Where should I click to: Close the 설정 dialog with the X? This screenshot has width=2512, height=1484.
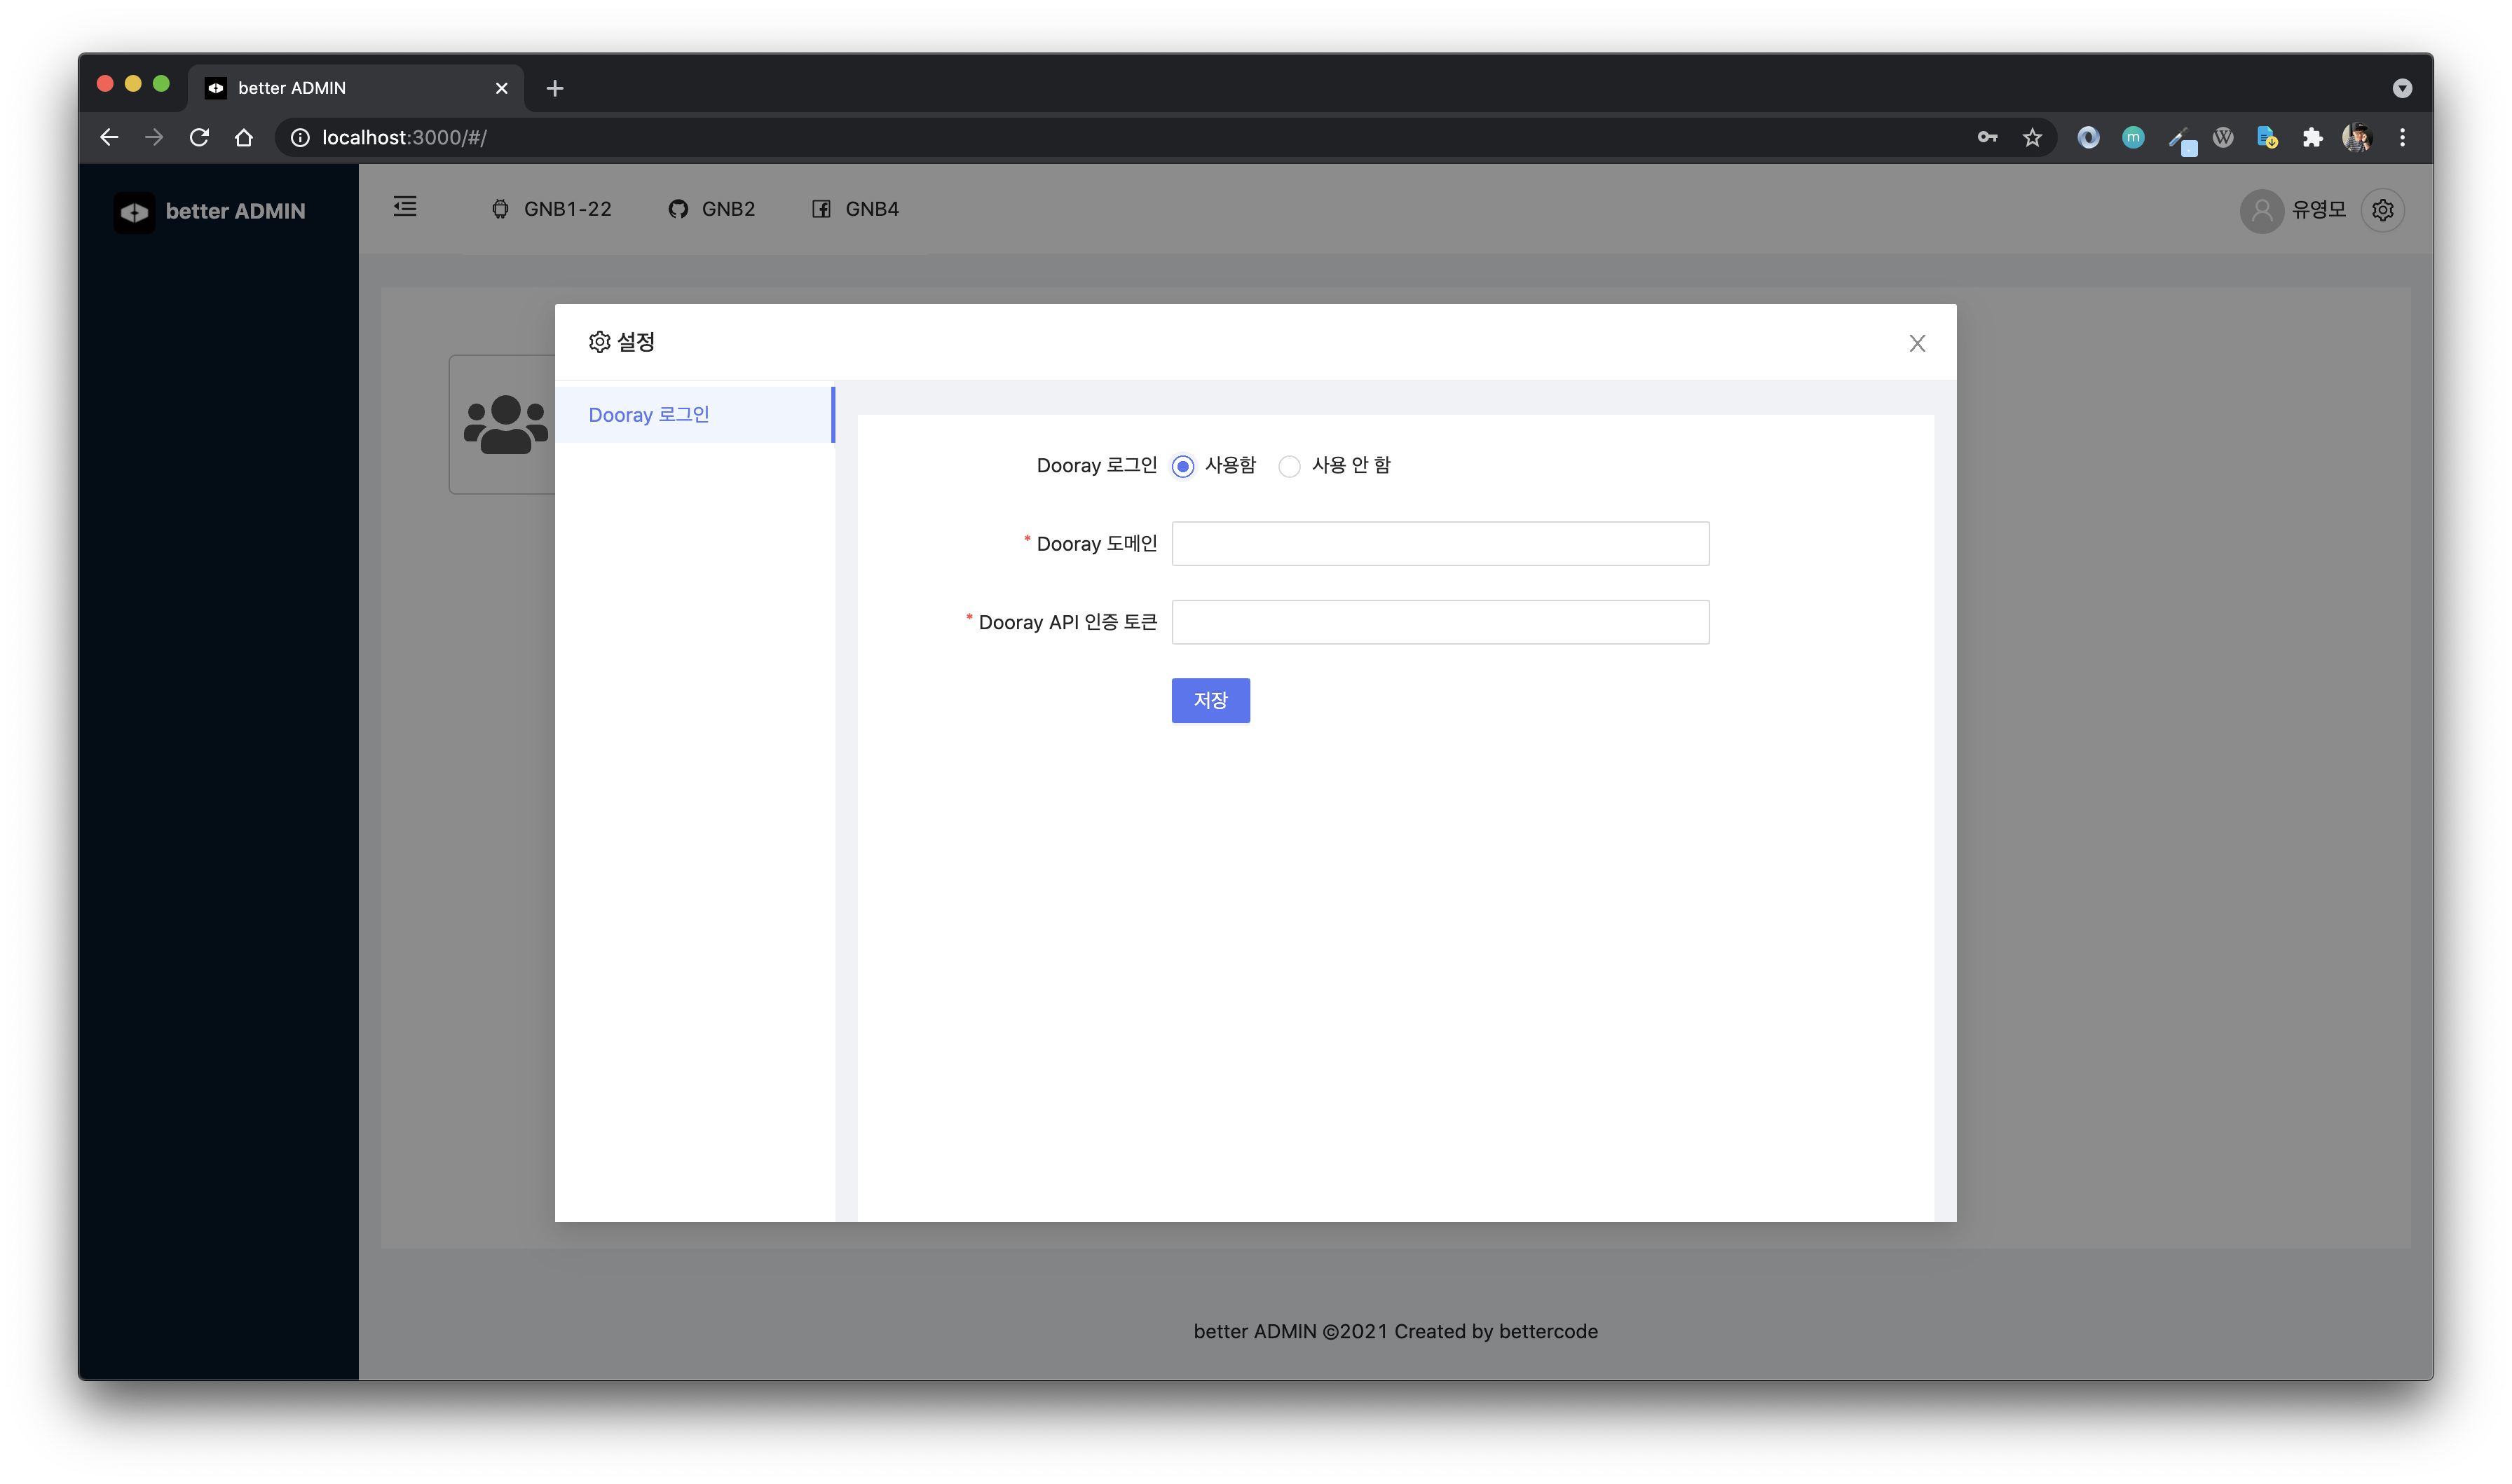pos(1917,343)
